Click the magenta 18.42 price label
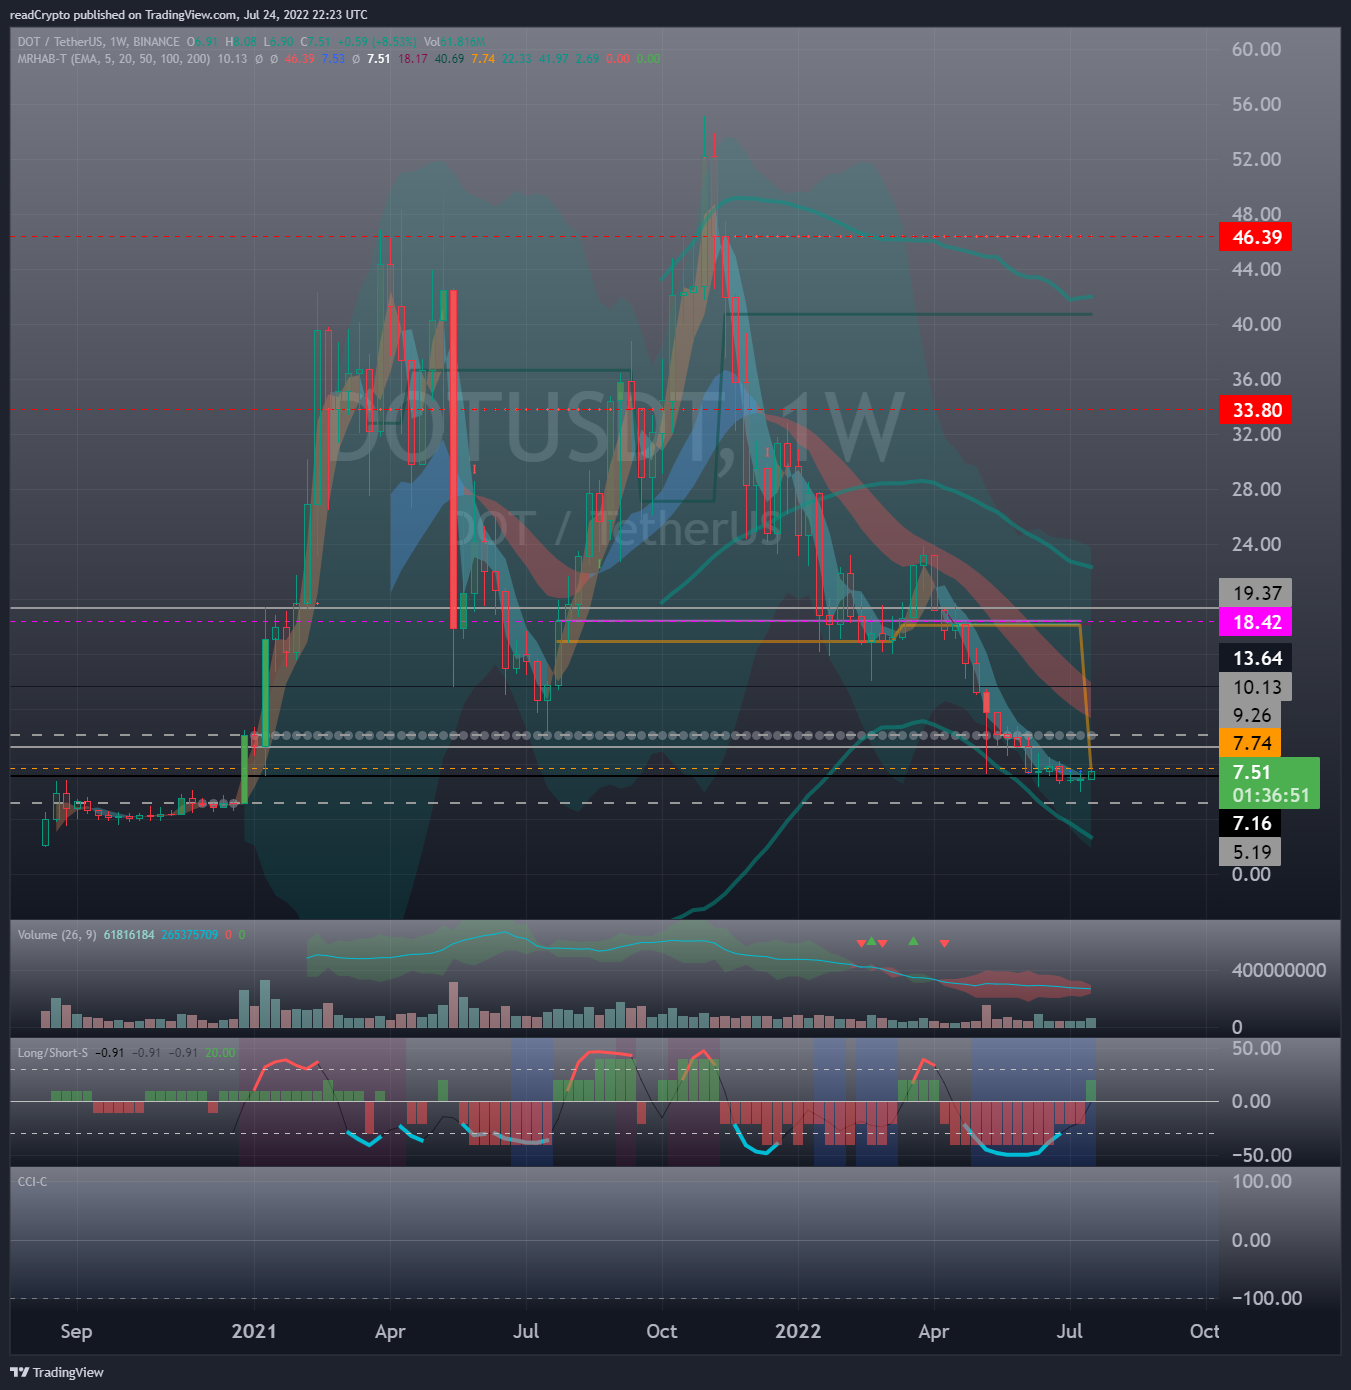Screen dimensions: 1351x1390 [1256, 622]
